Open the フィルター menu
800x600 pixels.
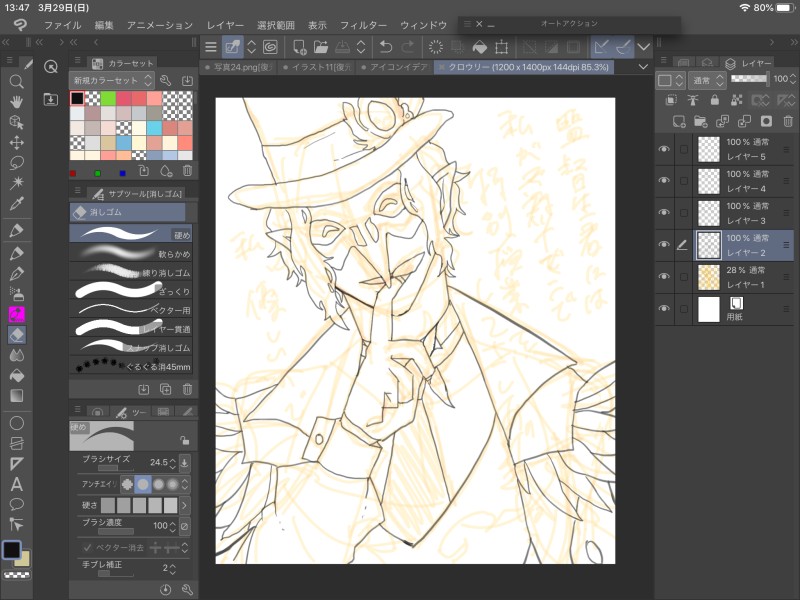pos(363,25)
